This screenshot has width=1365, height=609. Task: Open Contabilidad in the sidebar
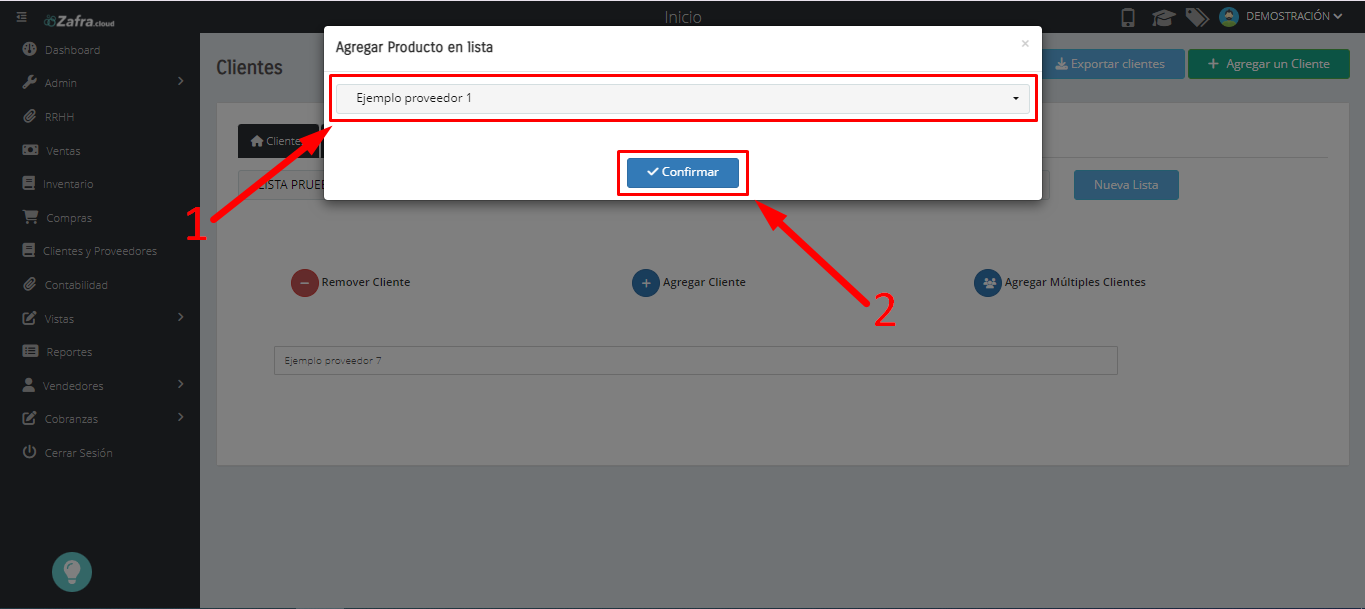[x=76, y=285]
